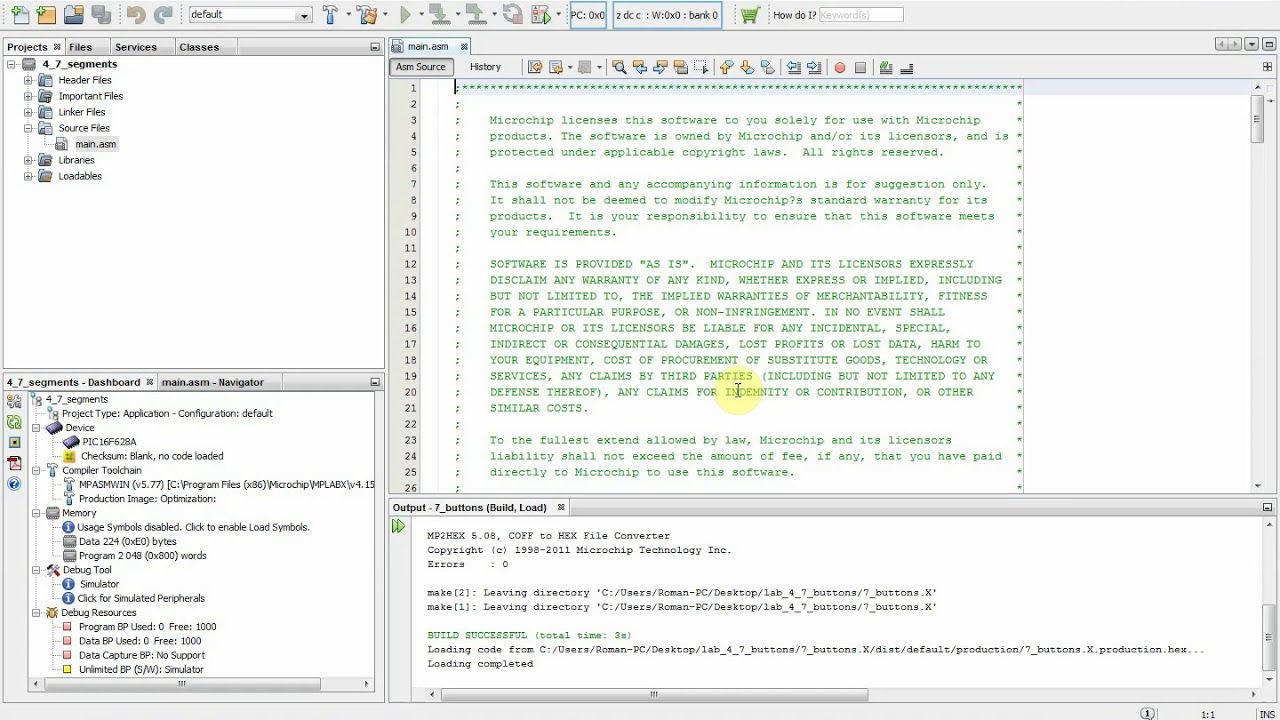Click the New File toolbar icon

[19, 15]
